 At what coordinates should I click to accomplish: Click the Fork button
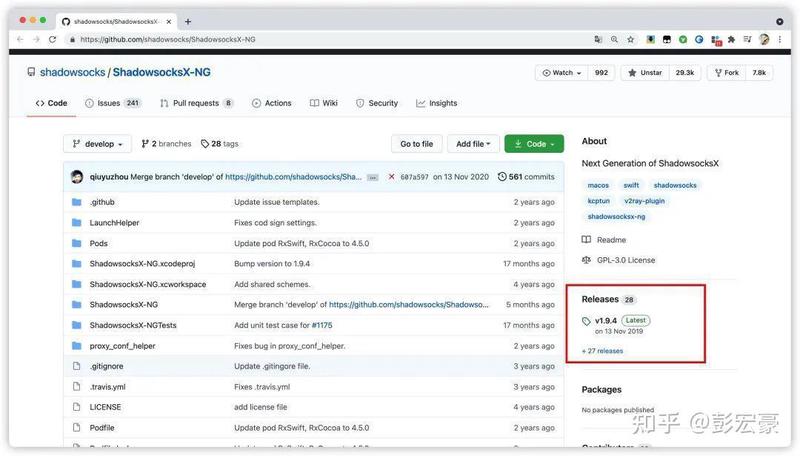pyautogui.click(x=727, y=73)
